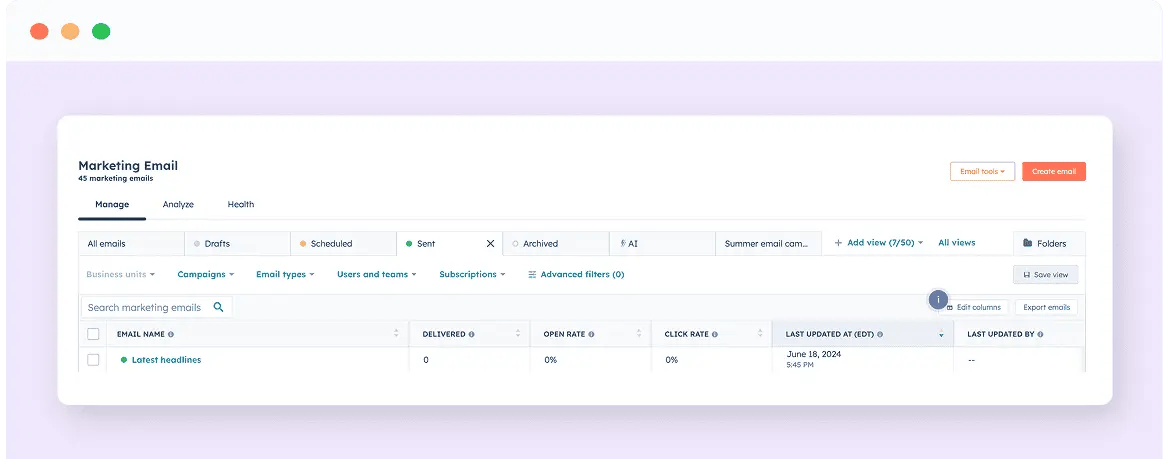Open the info icon next to Email Name
The width and height of the screenshot is (1168, 459).
[171, 335]
